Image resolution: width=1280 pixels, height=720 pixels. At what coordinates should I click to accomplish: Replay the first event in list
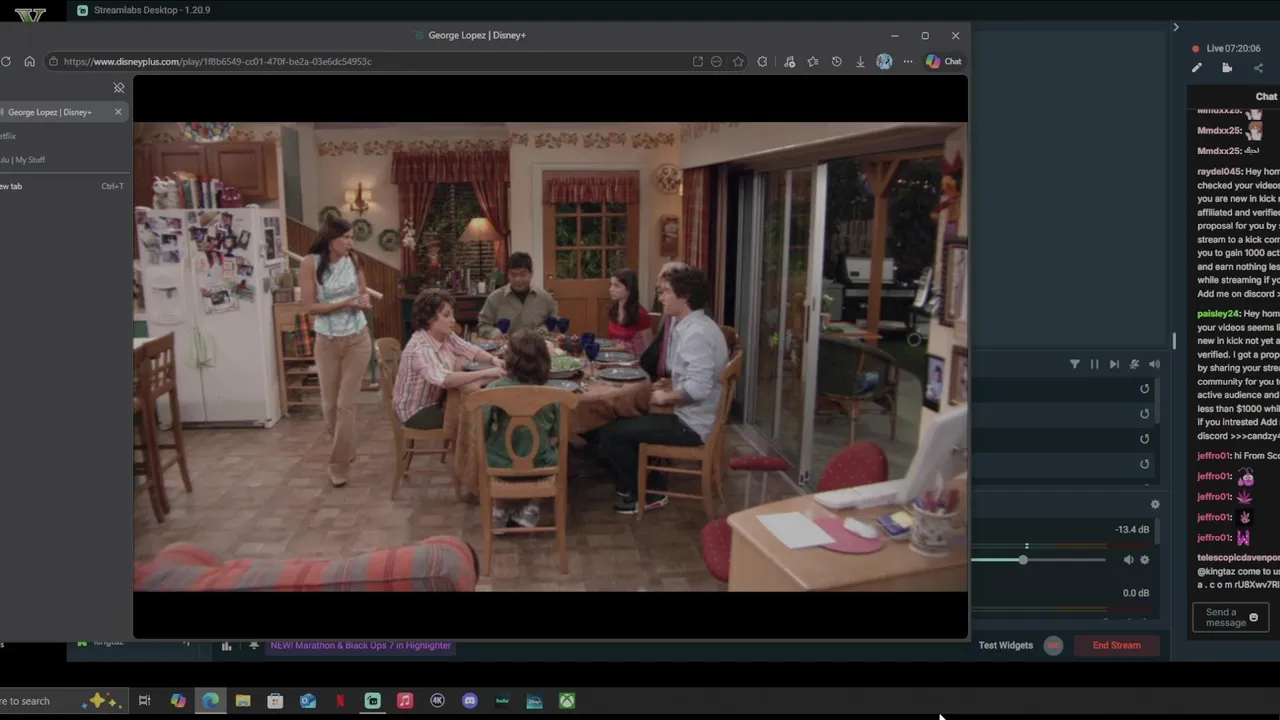click(1145, 389)
